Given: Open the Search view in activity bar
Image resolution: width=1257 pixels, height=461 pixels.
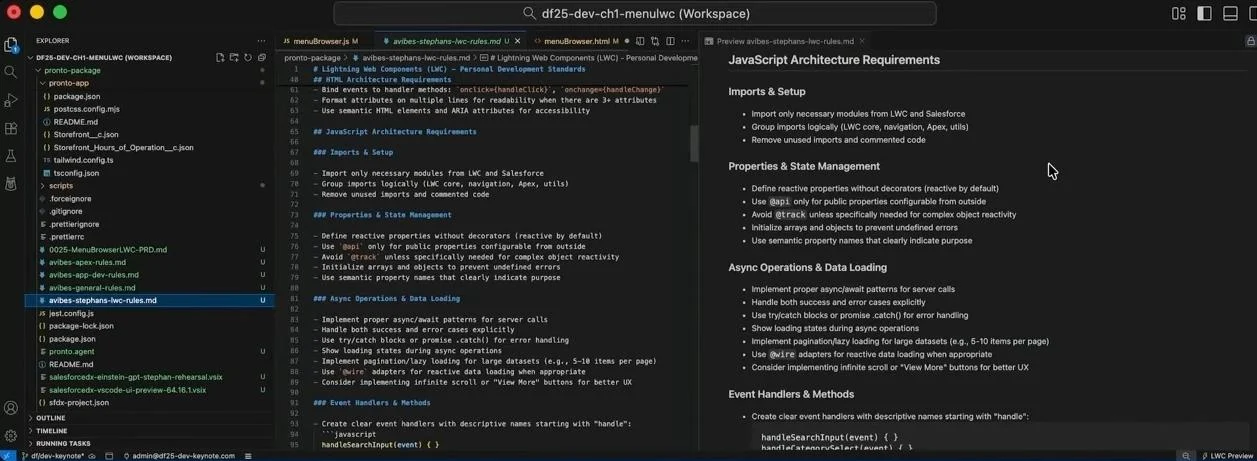Looking at the screenshot, I should click(11, 72).
